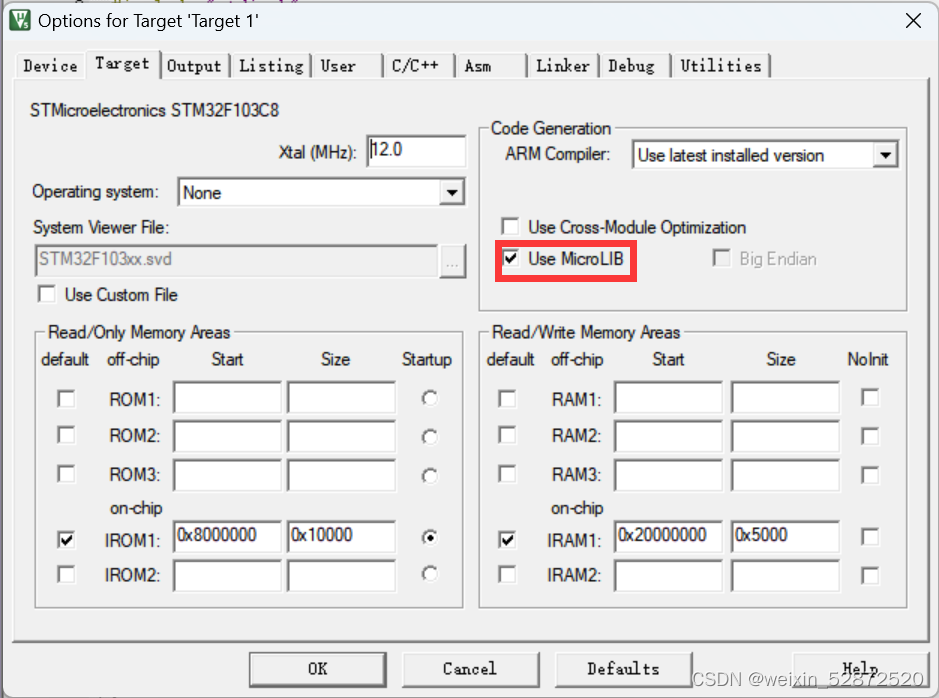Click the Cancel button
The image size is (939, 698).
pyautogui.click(x=470, y=669)
